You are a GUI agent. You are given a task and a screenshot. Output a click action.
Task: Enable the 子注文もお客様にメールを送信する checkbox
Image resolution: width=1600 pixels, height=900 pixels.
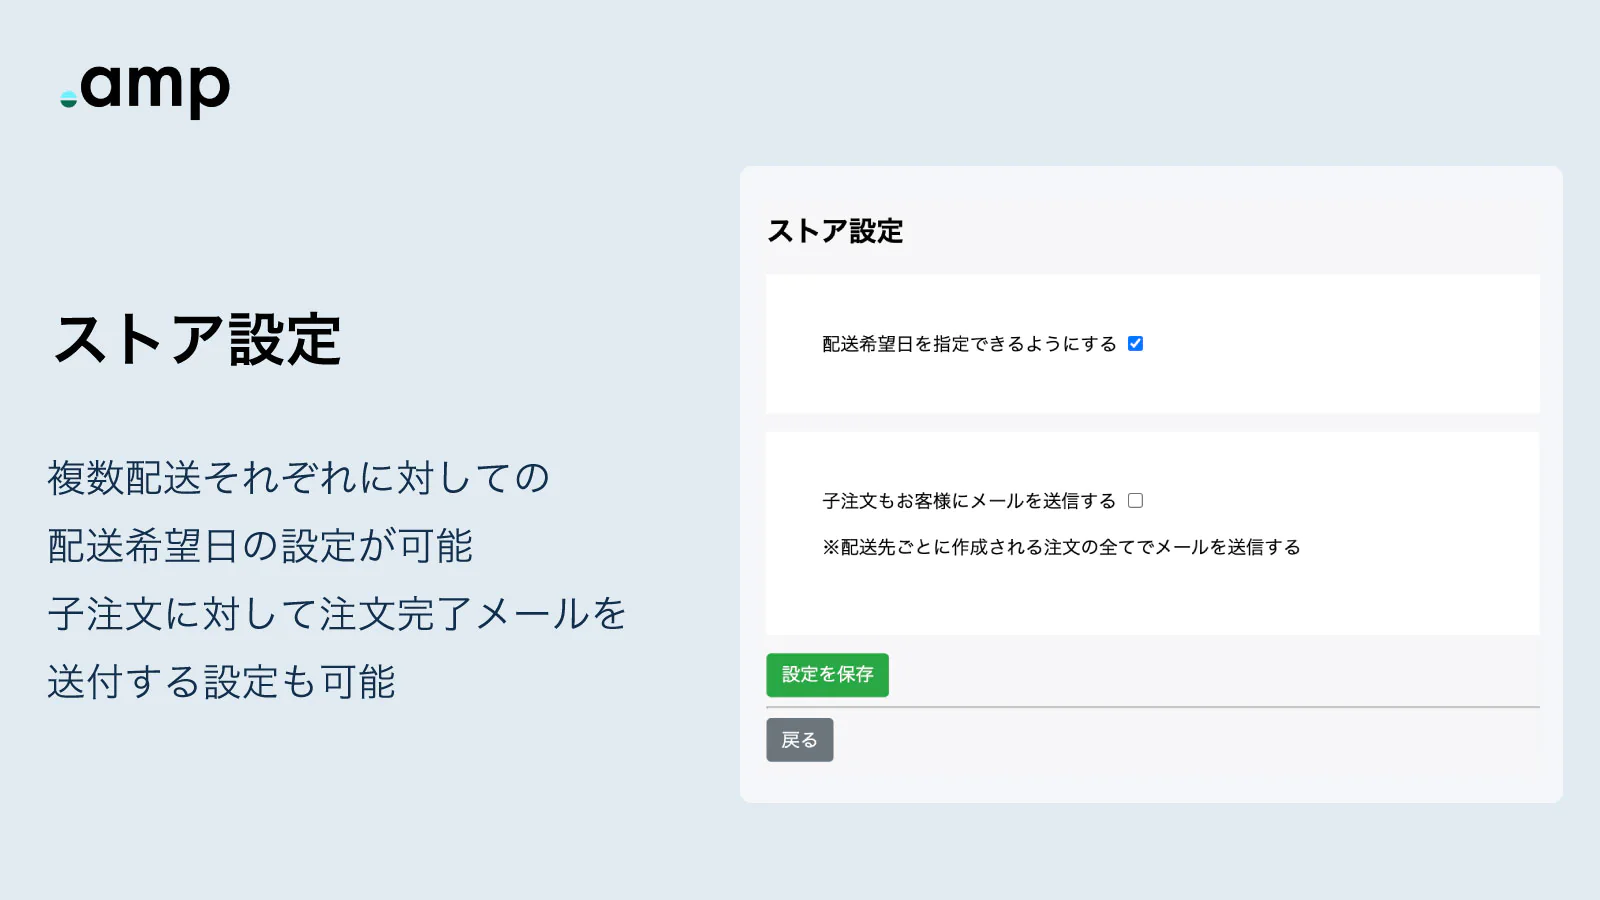coord(1135,500)
